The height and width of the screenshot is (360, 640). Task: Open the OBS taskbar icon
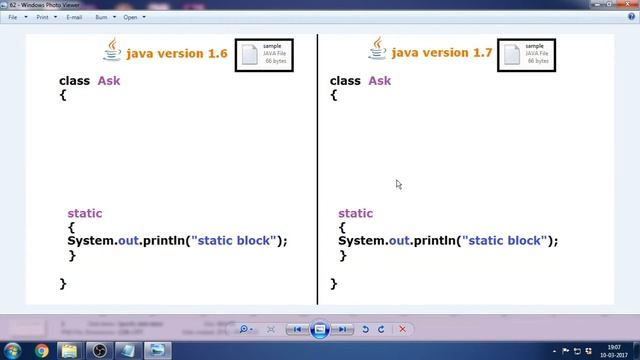tap(99, 351)
